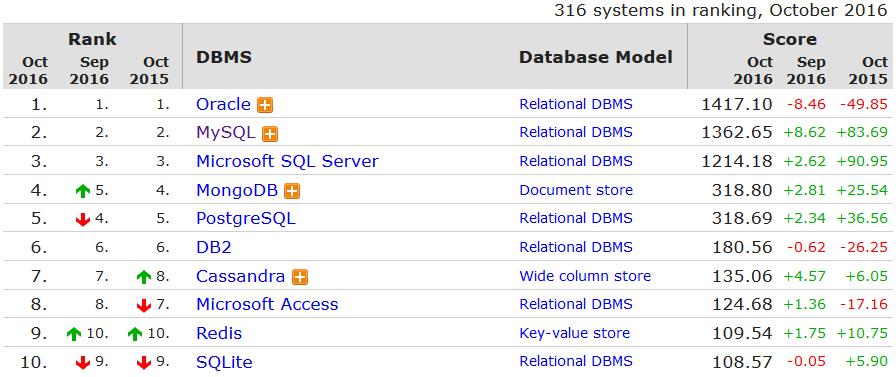The width and height of the screenshot is (896, 377).
Task: Follow the Wide column store link
Action: [585, 276]
